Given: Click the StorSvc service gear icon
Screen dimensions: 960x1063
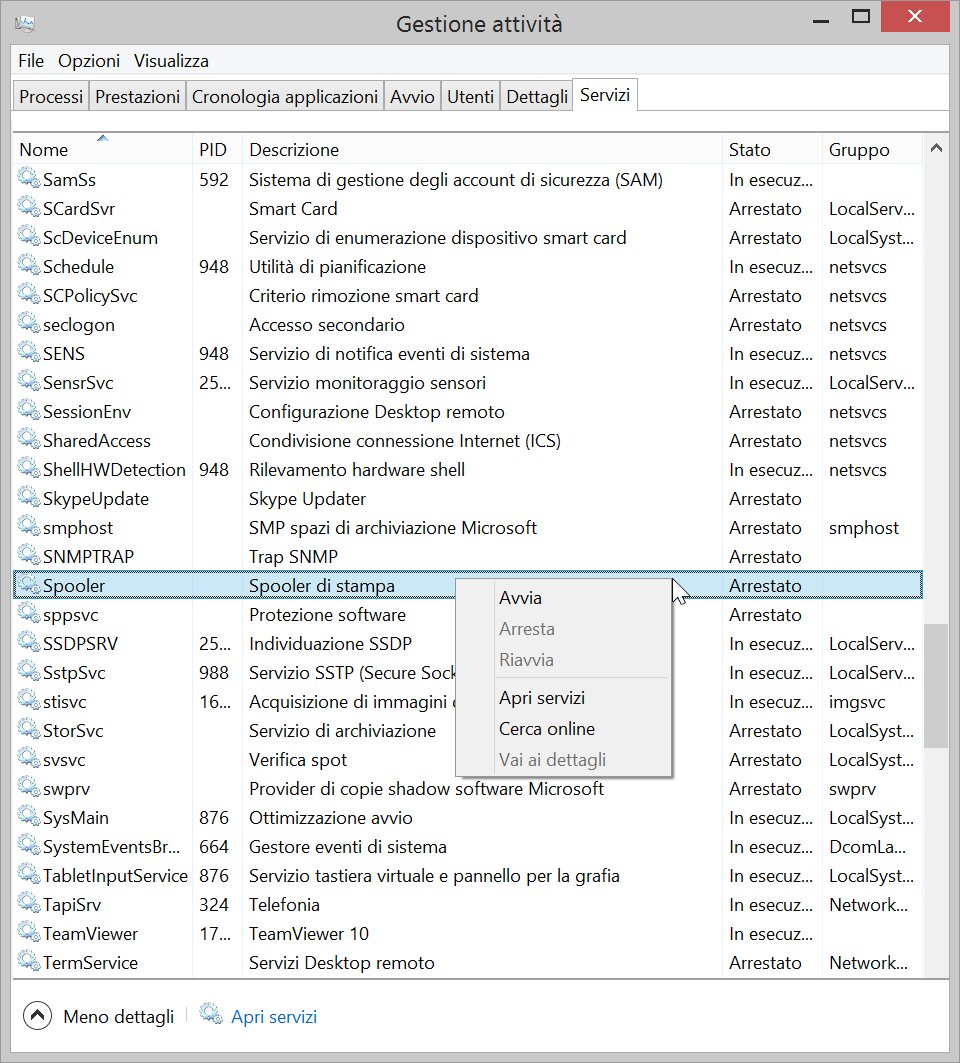Looking at the screenshot, I should point(28,729).
